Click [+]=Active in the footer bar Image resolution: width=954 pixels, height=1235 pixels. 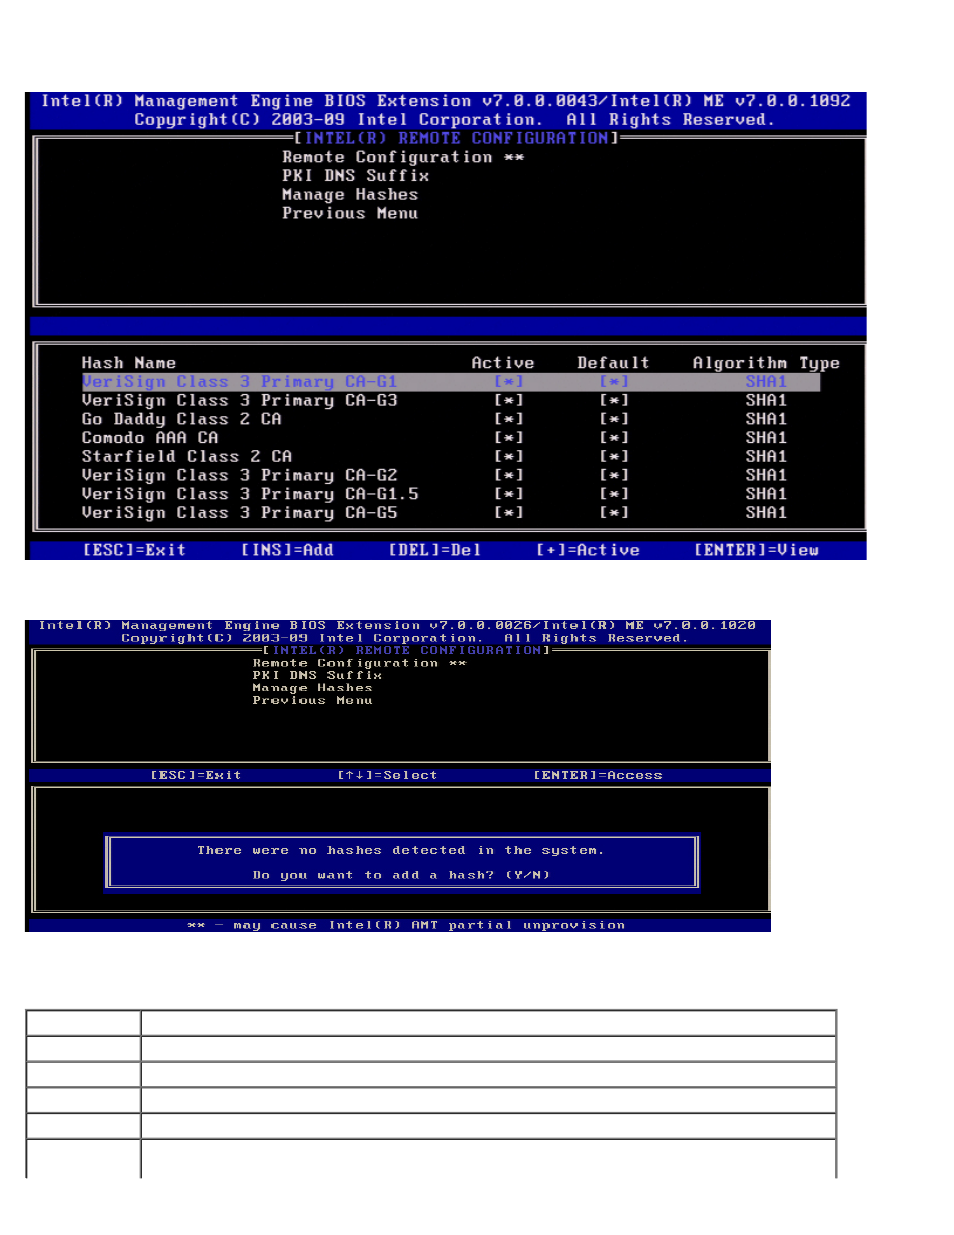coord(588,550)
